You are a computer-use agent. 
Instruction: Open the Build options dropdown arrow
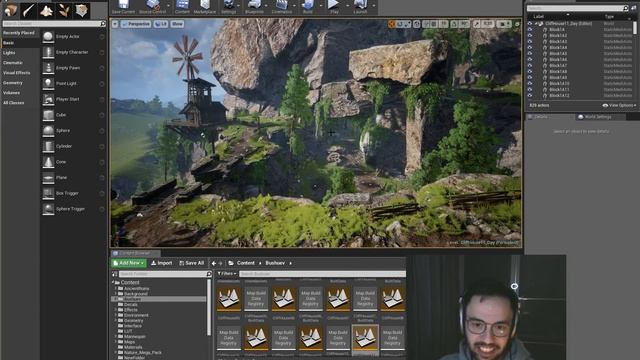point(320,6)
